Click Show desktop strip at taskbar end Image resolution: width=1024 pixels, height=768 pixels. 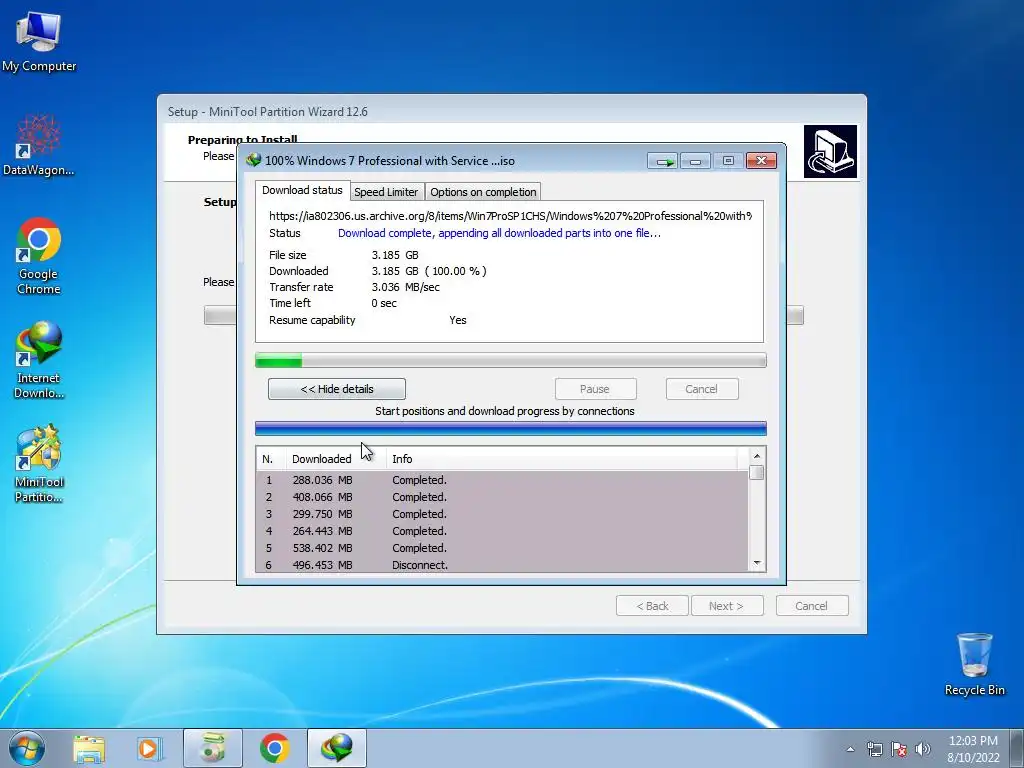pos(1017,748)
